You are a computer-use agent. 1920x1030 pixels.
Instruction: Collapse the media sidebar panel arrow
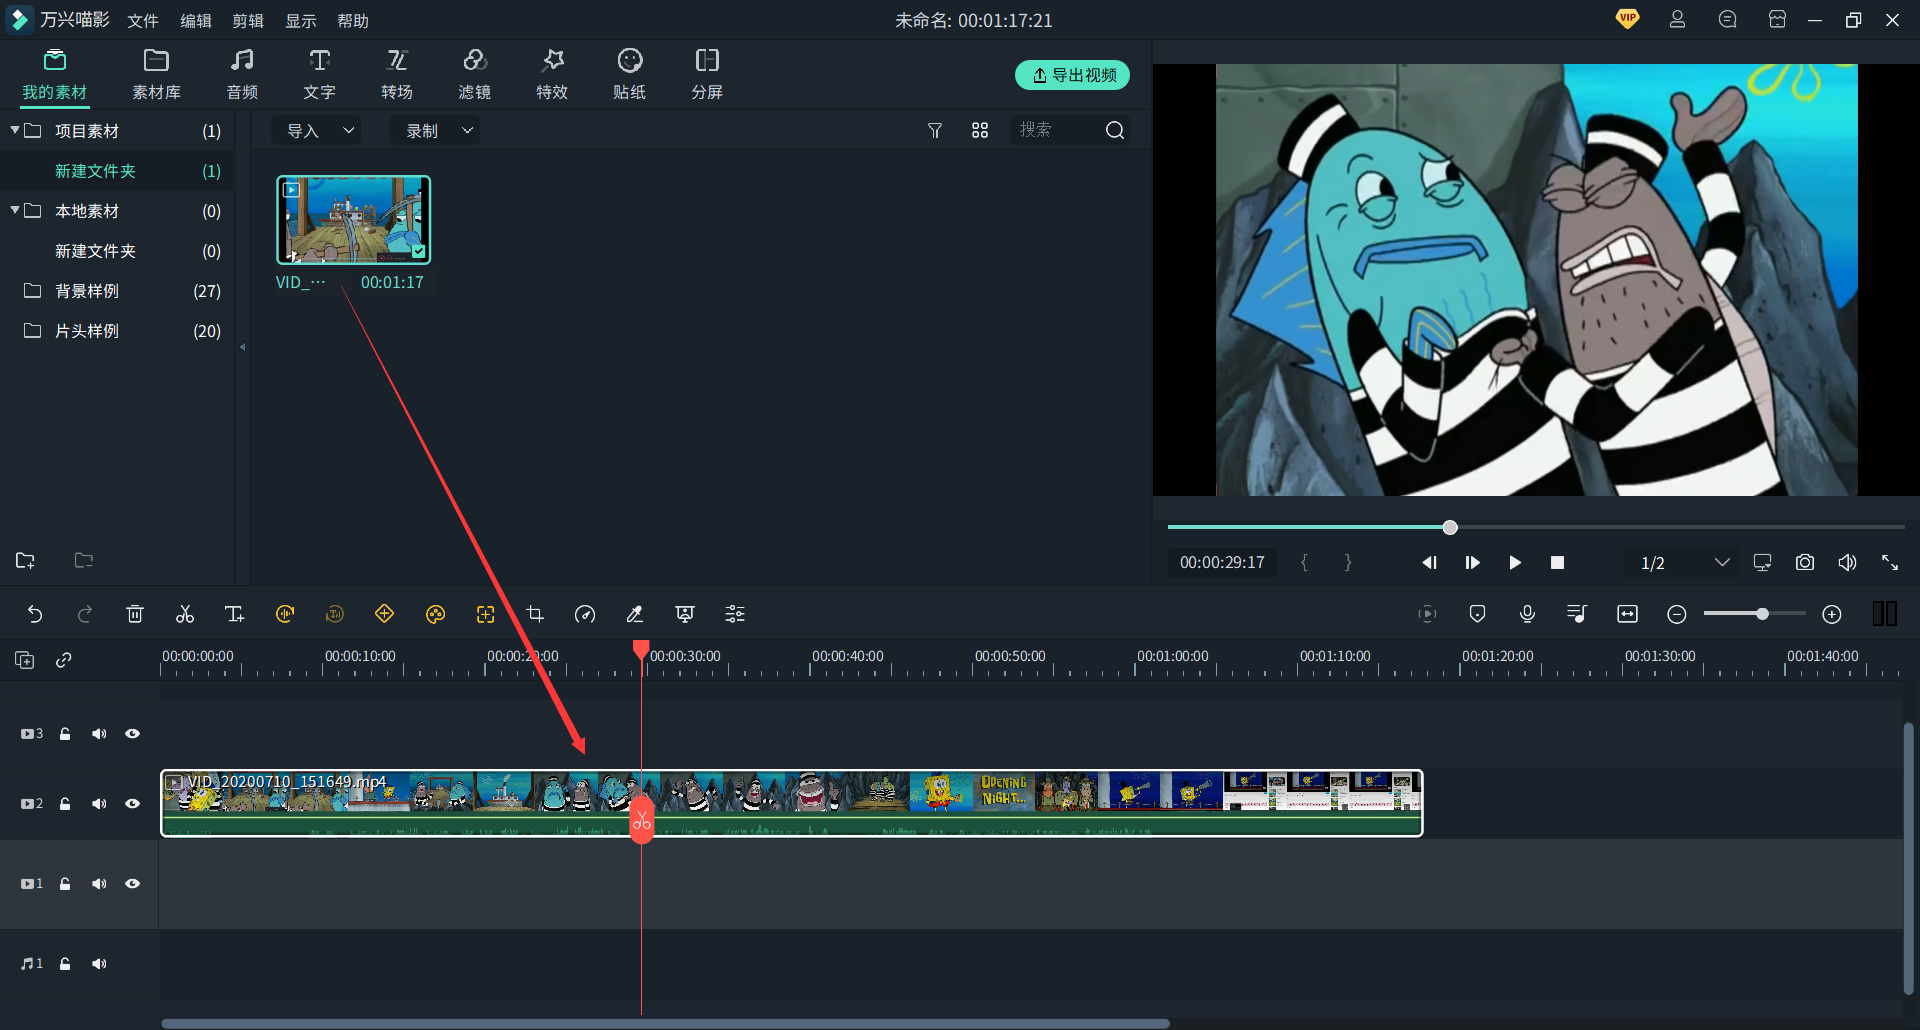(x=242, y=347)
